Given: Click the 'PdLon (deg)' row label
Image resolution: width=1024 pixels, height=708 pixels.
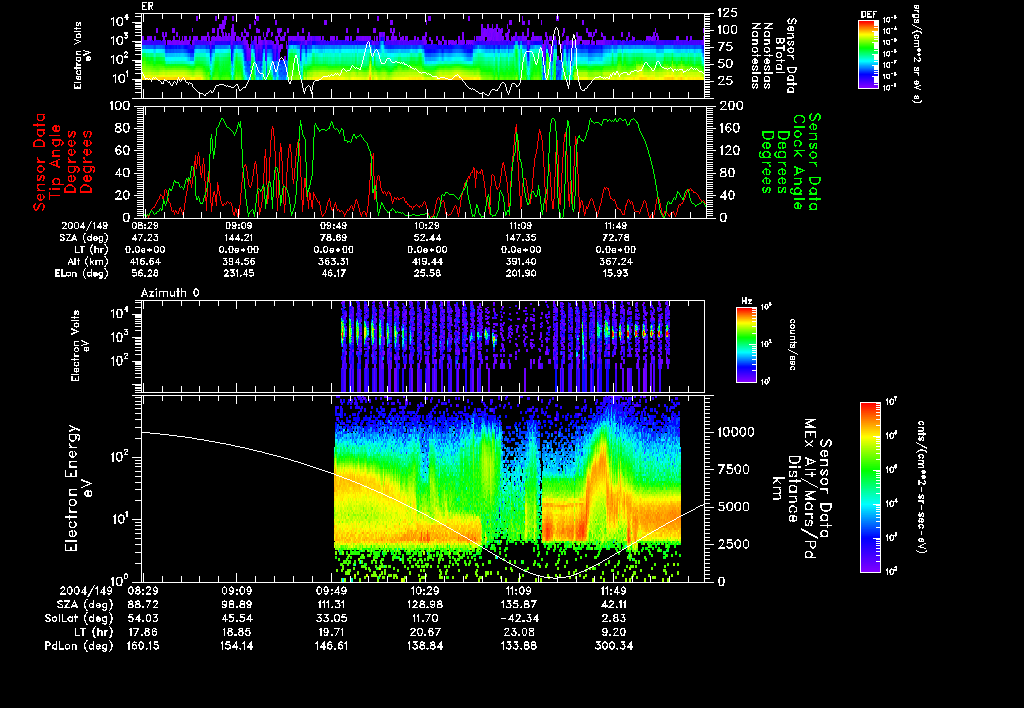Looking at the screenshot, I should [x=78, y=645].
